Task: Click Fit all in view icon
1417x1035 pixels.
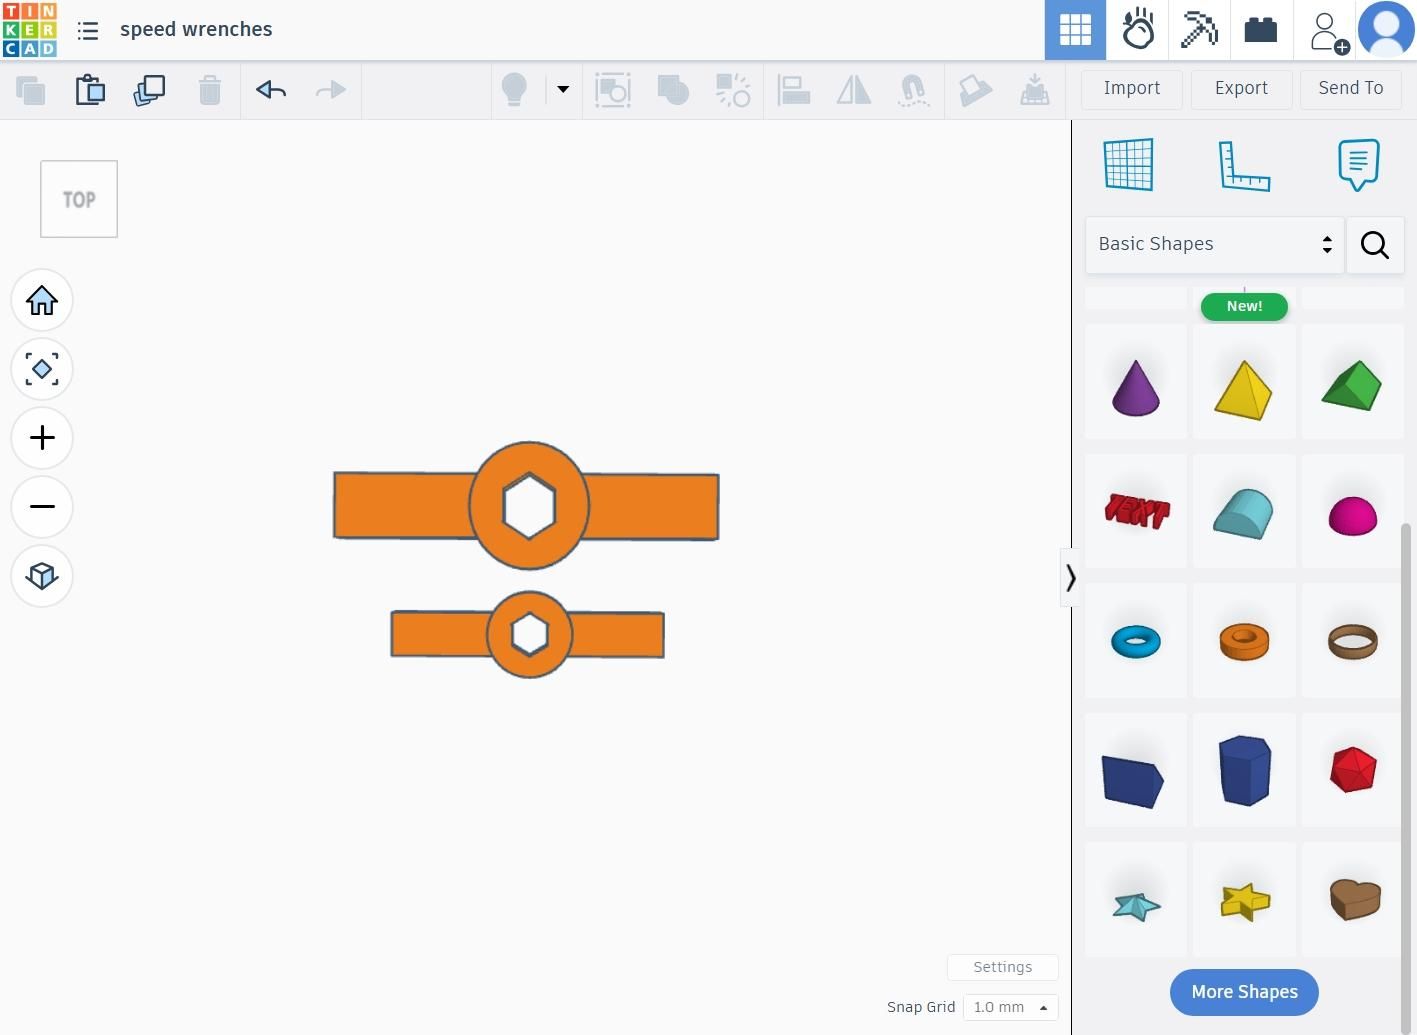Action: coord(42,369)
